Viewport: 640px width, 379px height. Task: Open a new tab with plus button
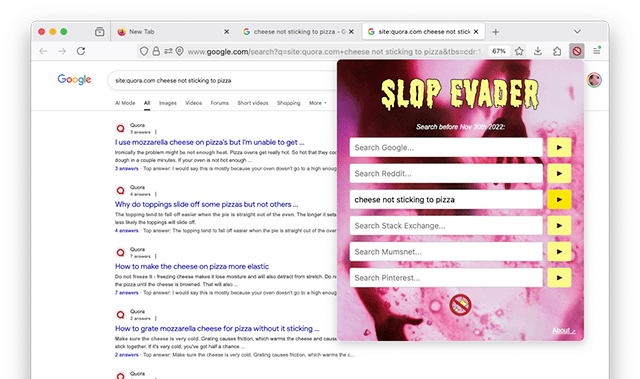point(495,32)
